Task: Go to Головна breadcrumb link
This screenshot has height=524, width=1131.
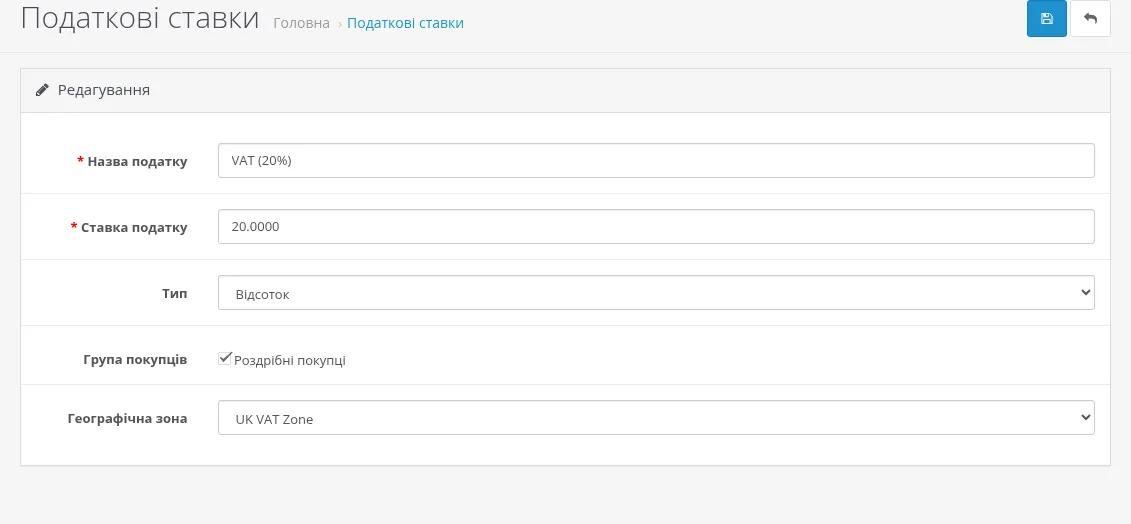Action: tap(302, 23)
